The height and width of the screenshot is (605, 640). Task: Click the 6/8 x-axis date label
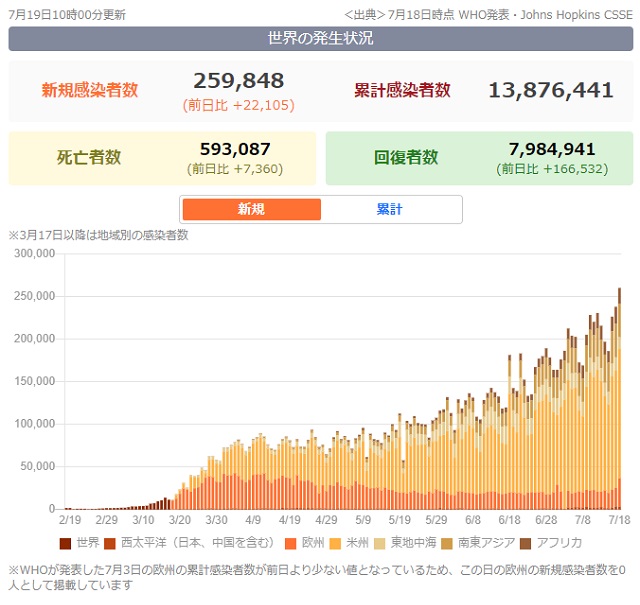(473, 520)
